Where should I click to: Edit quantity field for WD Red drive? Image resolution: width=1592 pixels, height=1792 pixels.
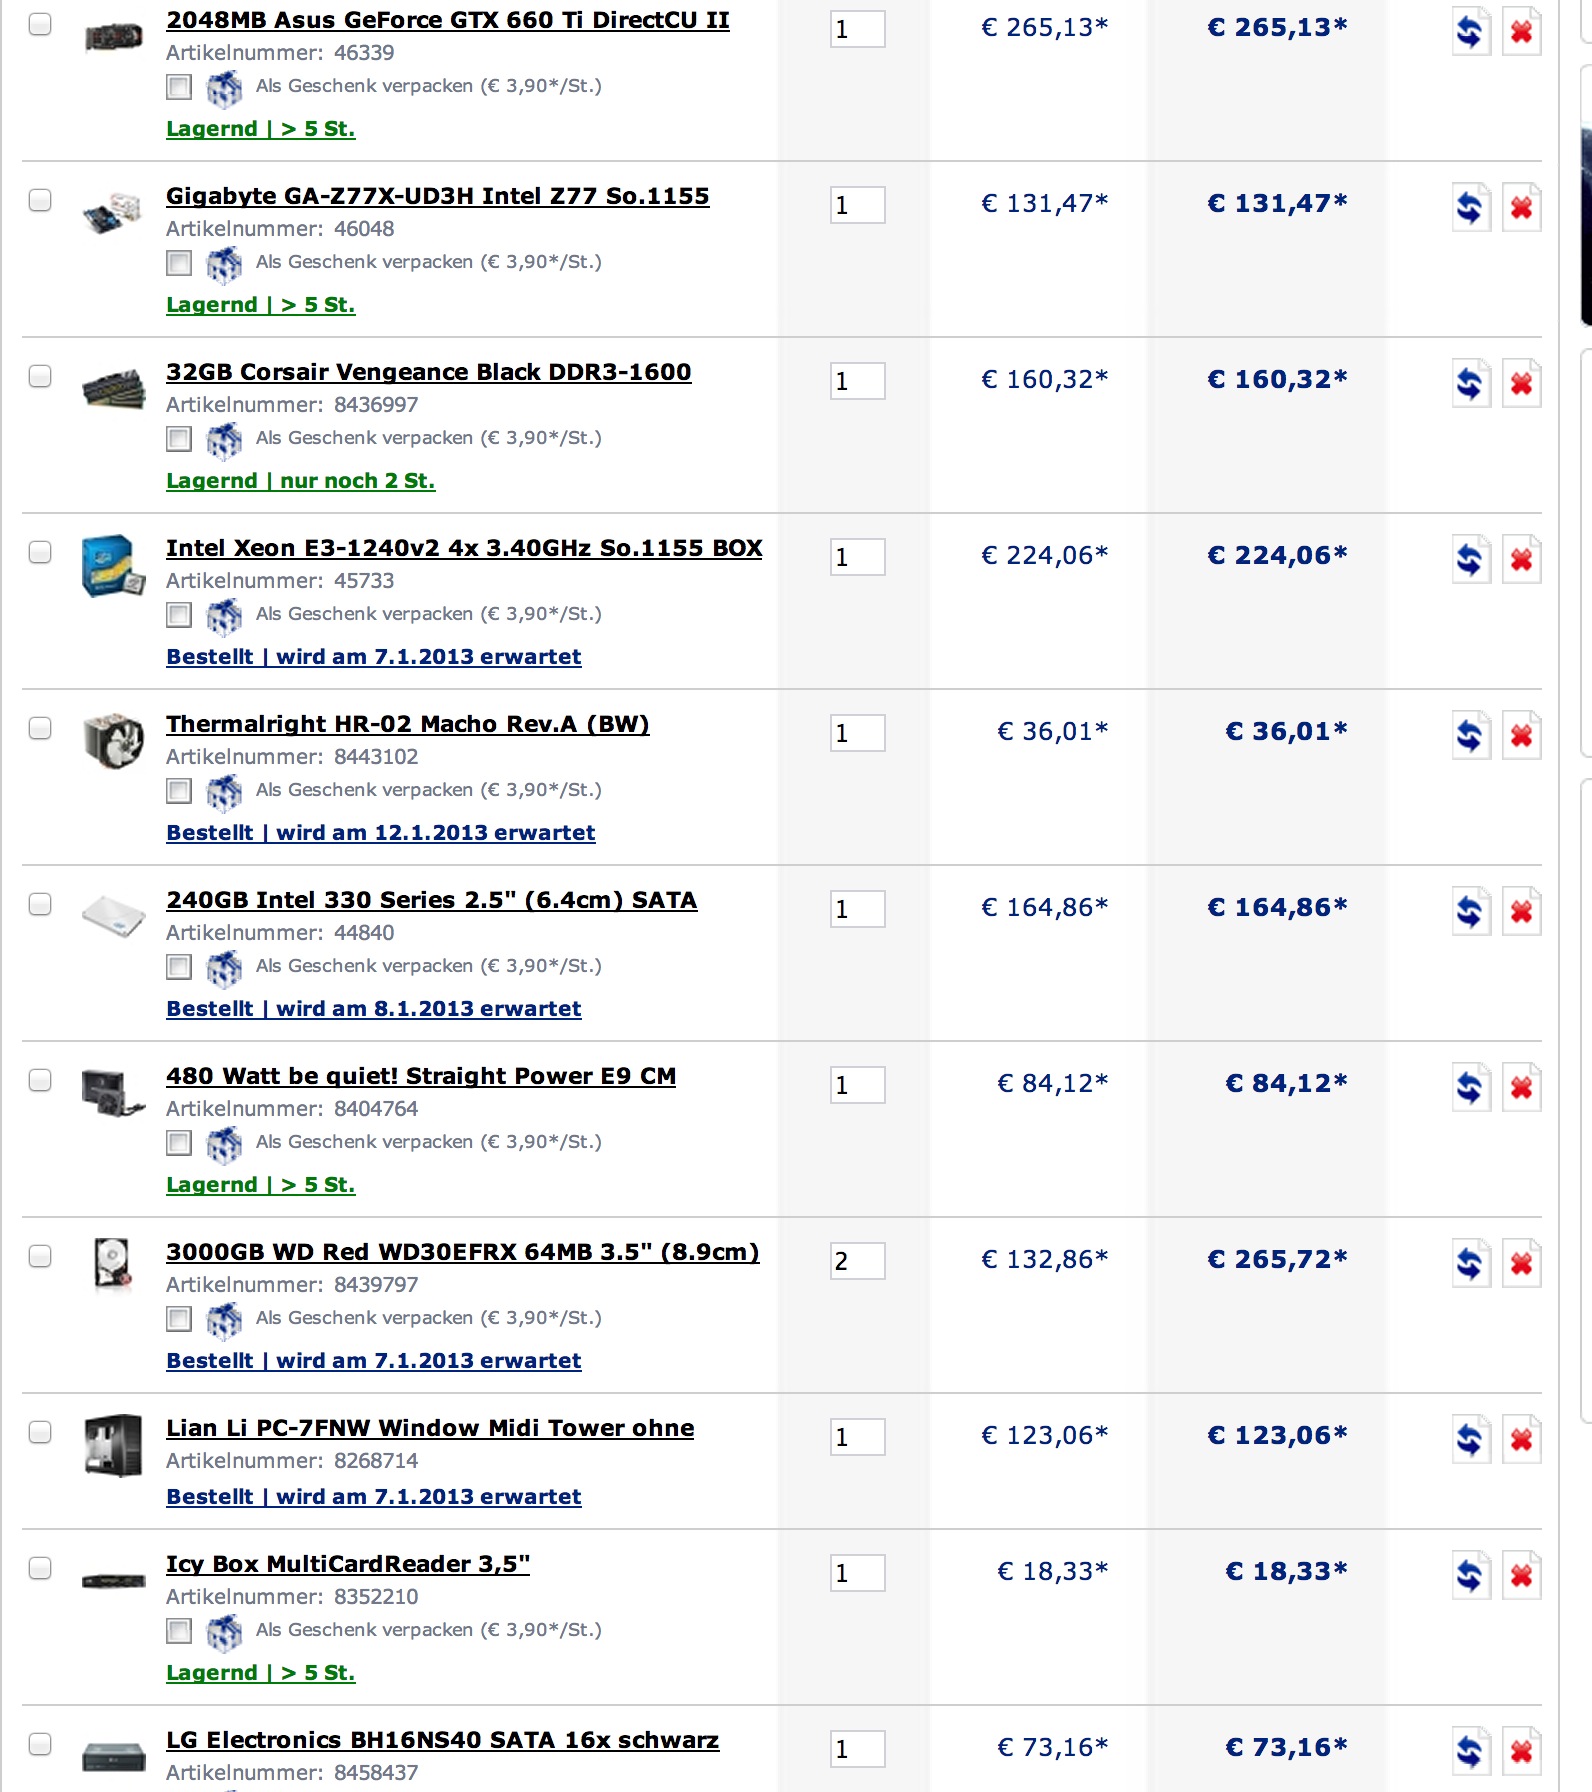tap(857, 1261)
